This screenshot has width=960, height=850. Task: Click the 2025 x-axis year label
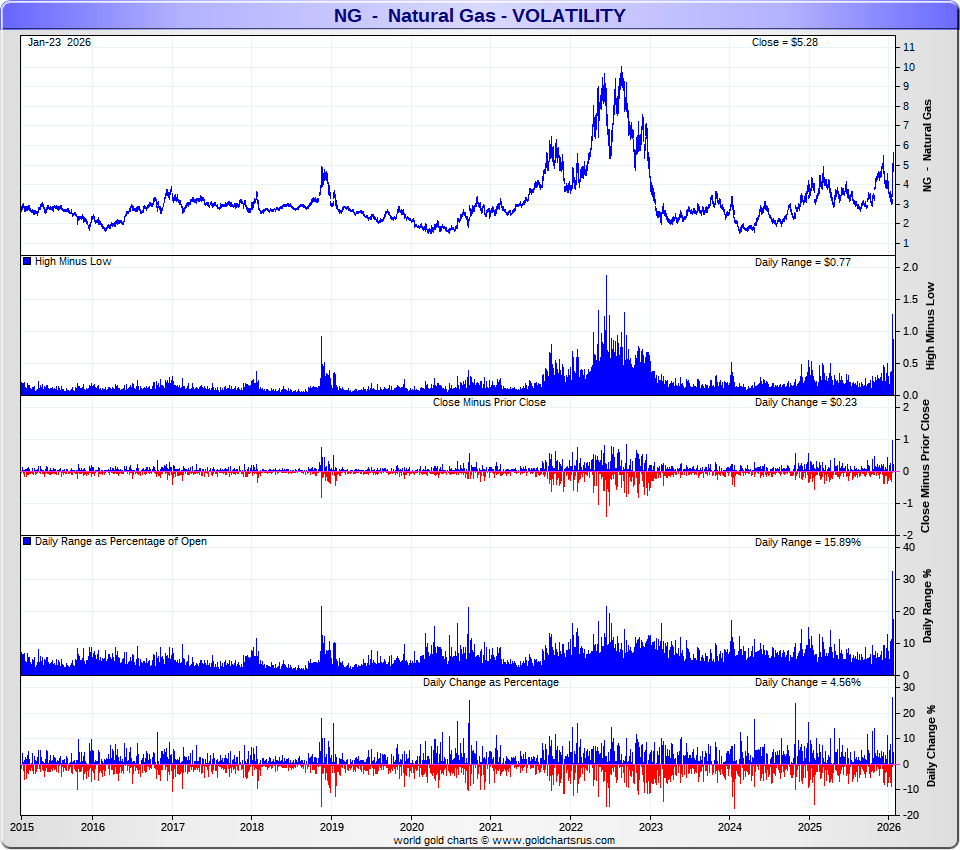(809, 827)
